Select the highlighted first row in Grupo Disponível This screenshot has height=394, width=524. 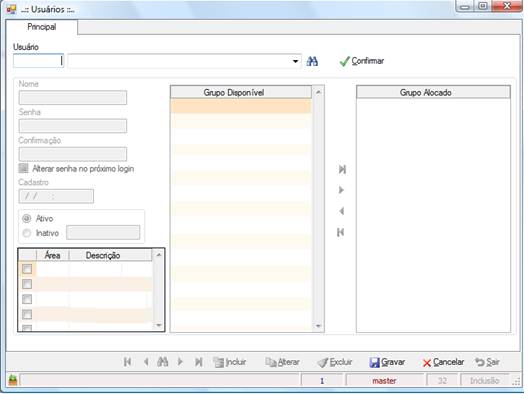pos(241,106)
